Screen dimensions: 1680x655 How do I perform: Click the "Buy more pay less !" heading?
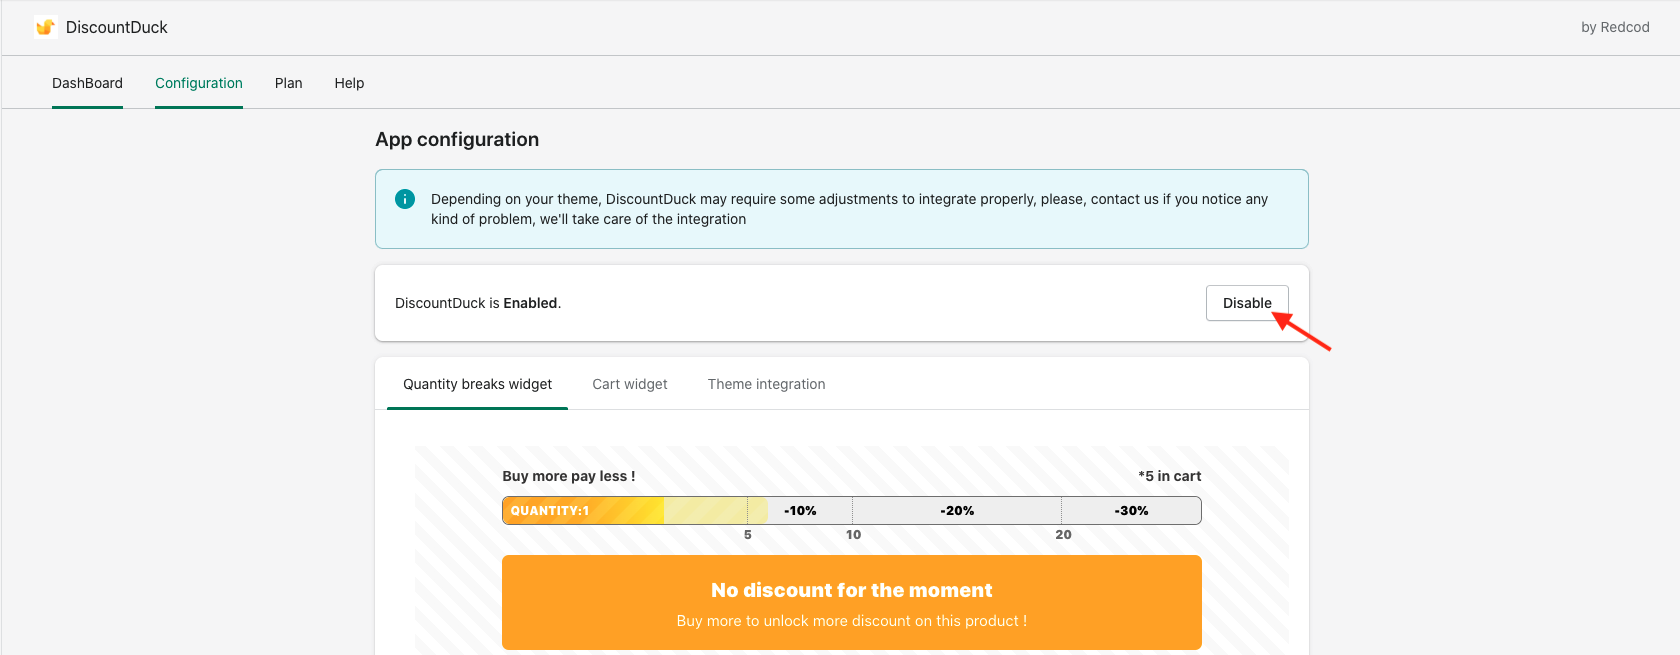pyautogui.click(x=568, y=476)
